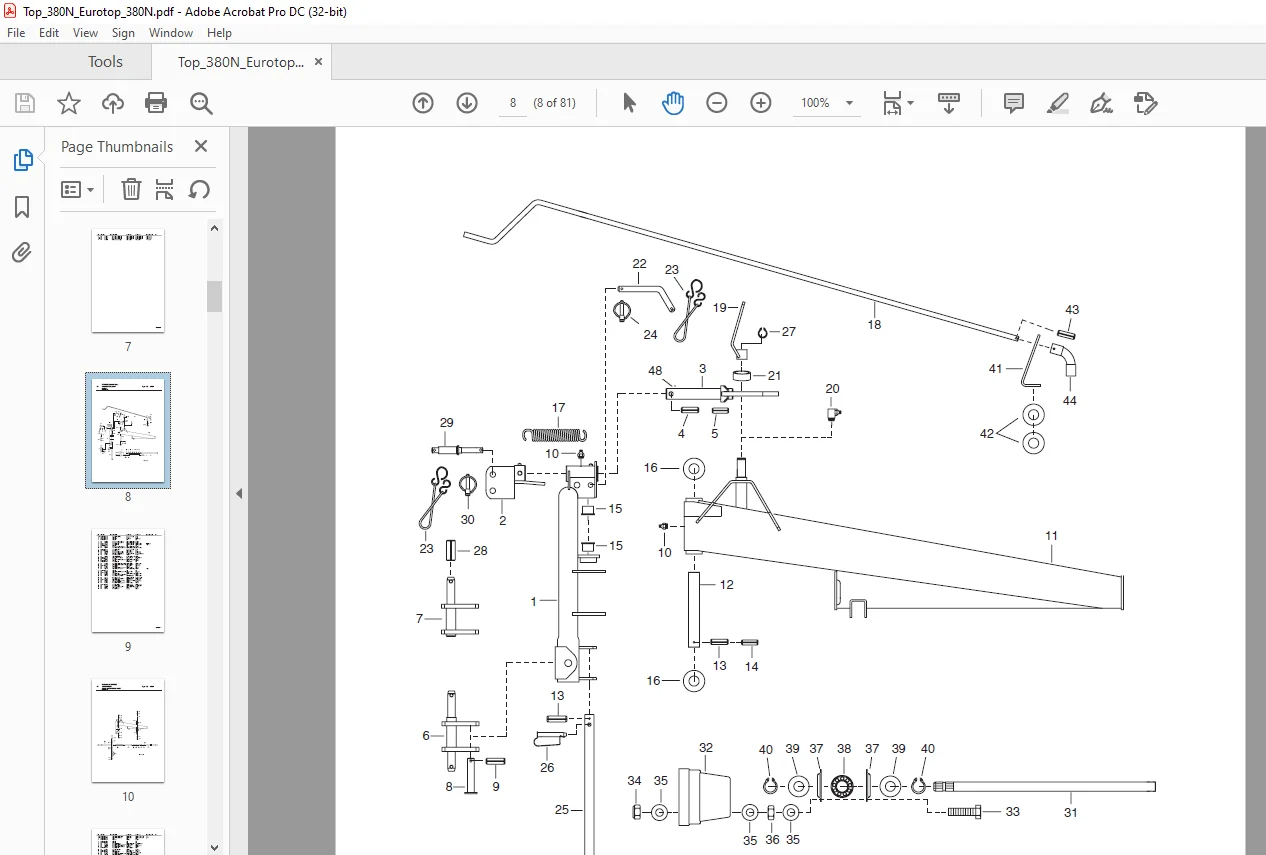Viewport: 1266px width, 855px height.
Task: Toggle the Page Thumbnails sidebar panel
Action: coord(22,160)
